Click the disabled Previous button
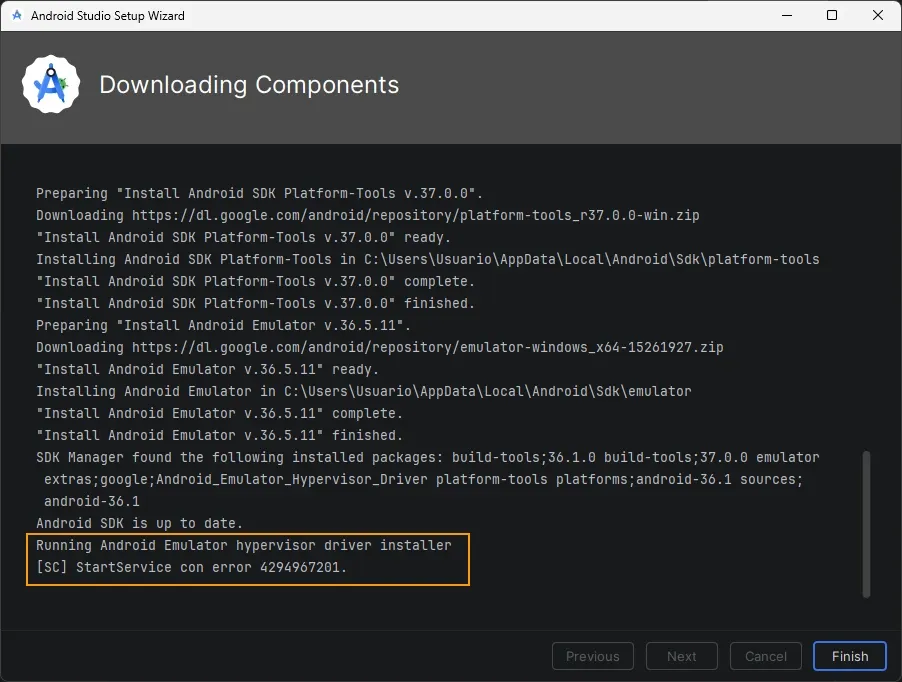 pyautogui.click(x=593, y=656)
